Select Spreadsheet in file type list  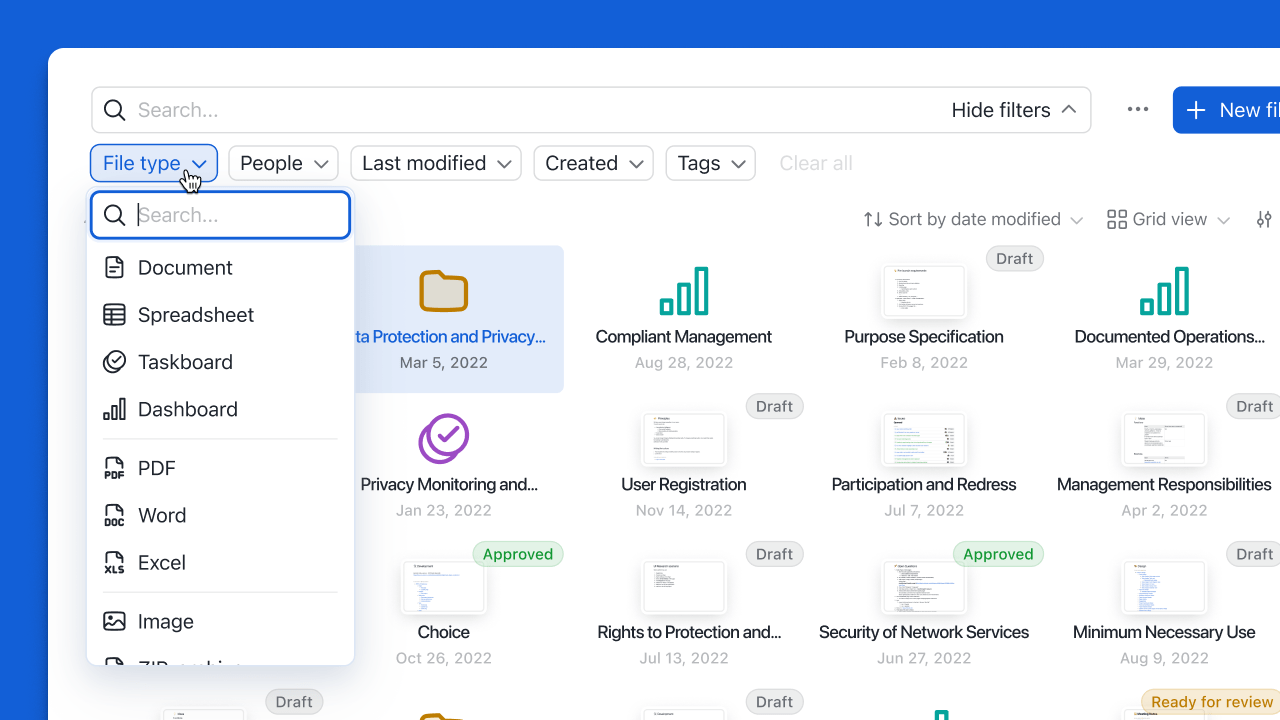pyautogui.click(x=196, y=315)
